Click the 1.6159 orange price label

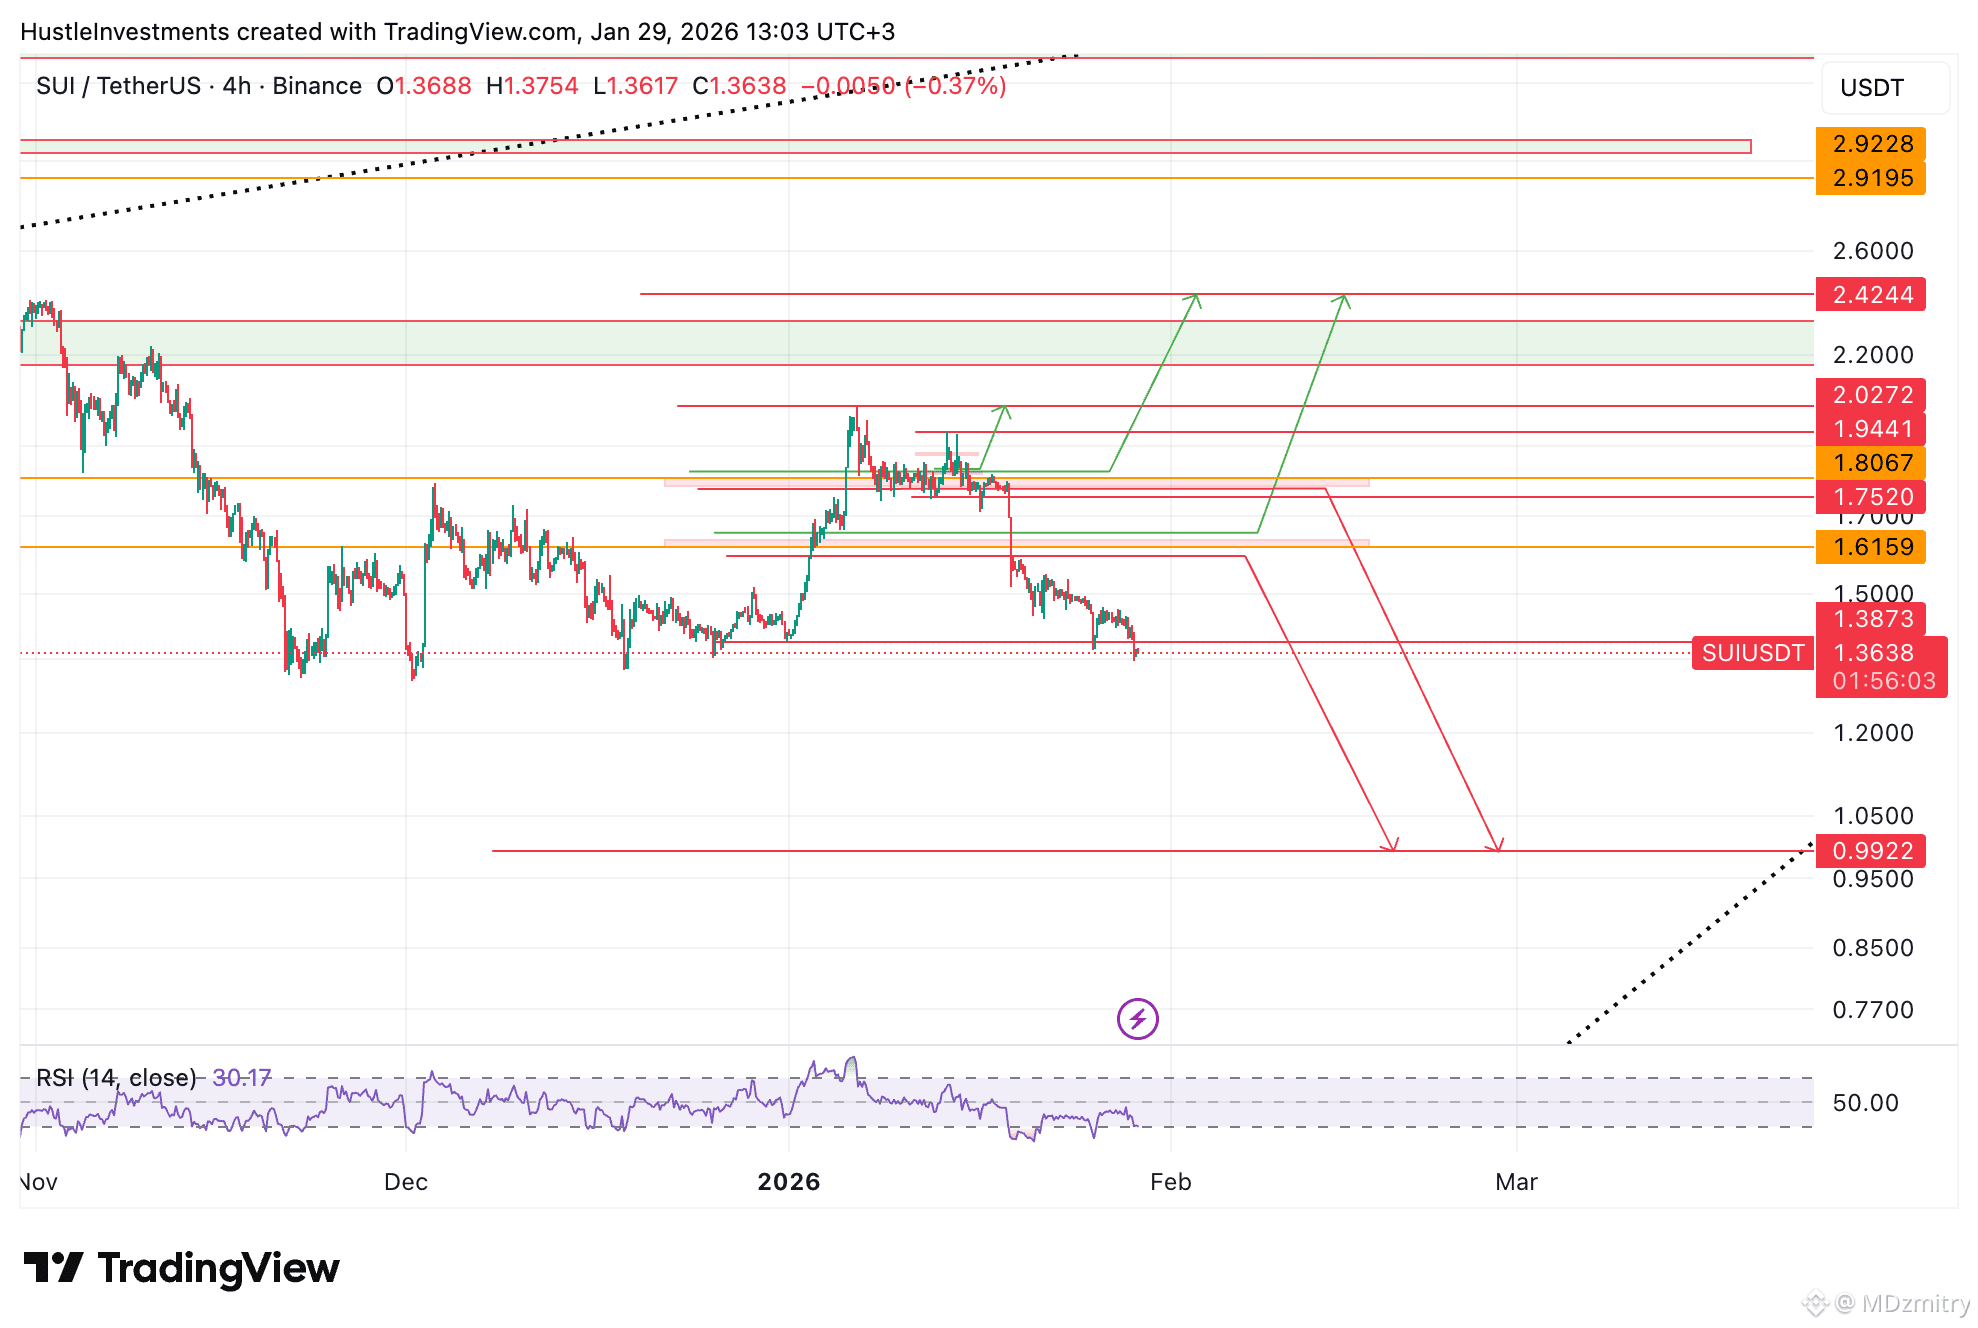coord(1871,547)
